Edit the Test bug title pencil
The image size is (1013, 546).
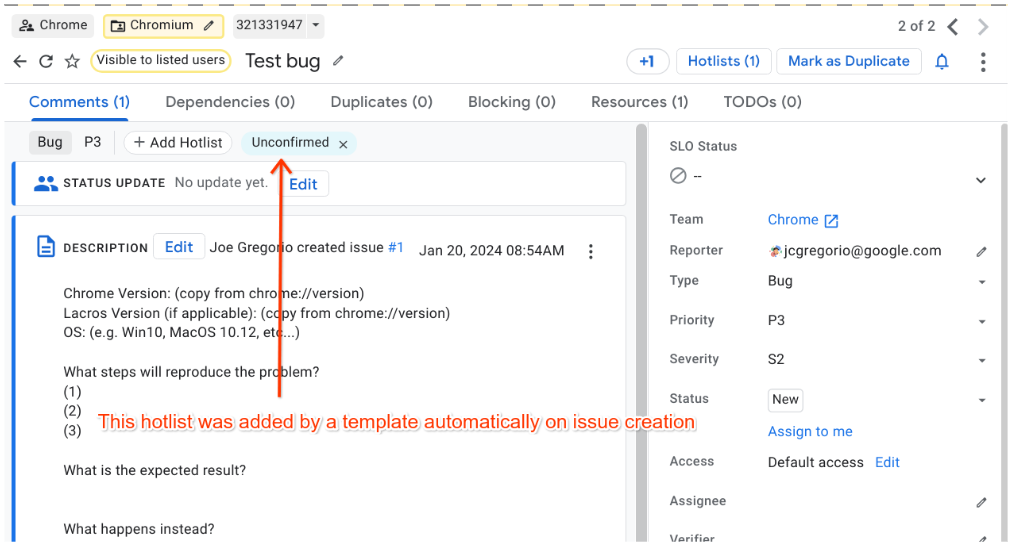pyautogui.click(x=338, y=61)
